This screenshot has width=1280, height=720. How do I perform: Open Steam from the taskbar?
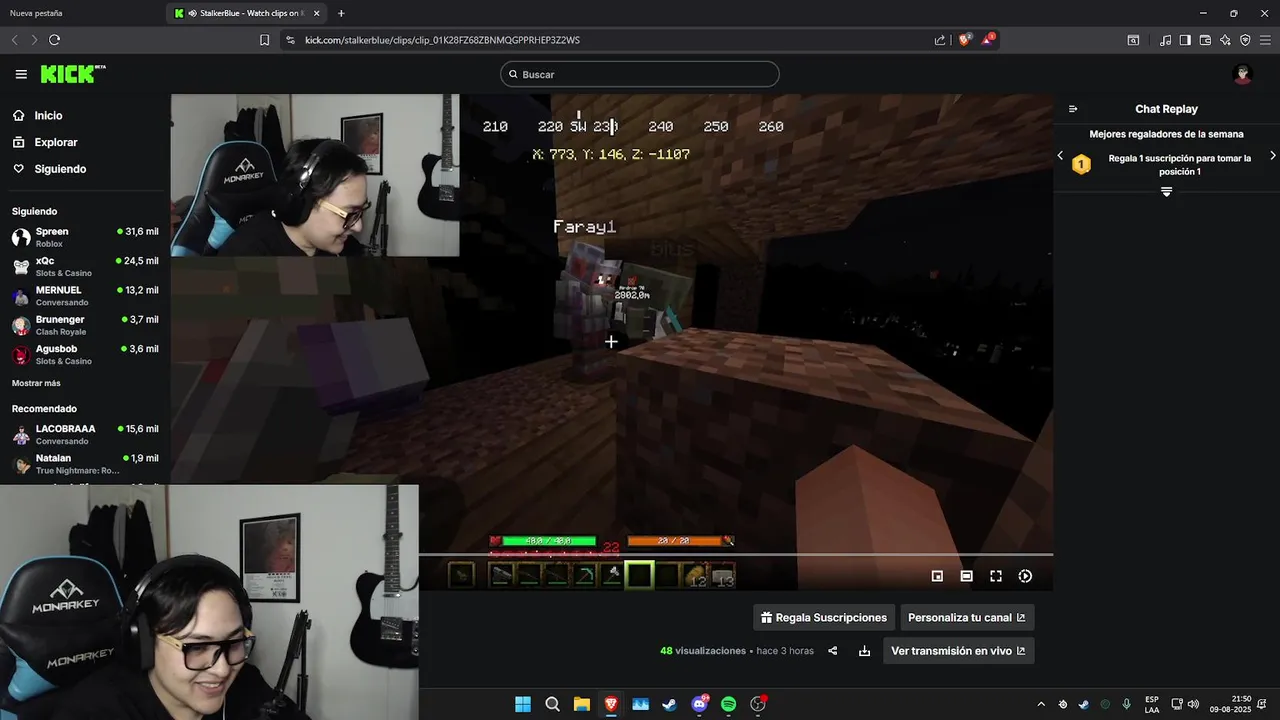(670, 704)
